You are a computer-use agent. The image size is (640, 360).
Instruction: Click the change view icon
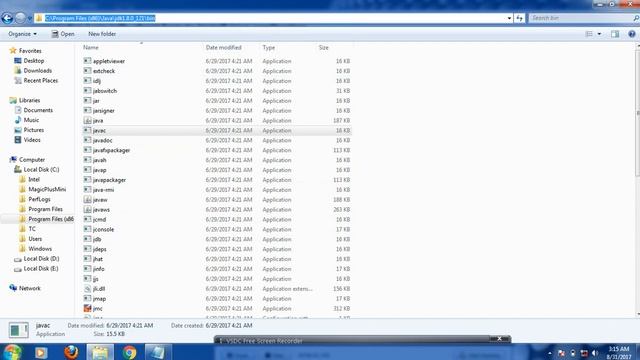(x=589, y=34)
